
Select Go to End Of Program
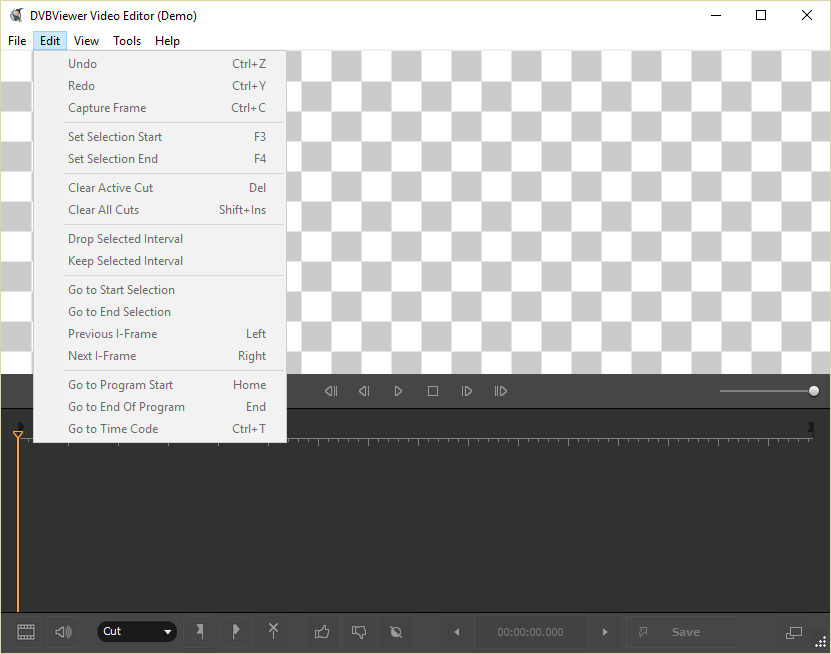click(x=160, y=407)
